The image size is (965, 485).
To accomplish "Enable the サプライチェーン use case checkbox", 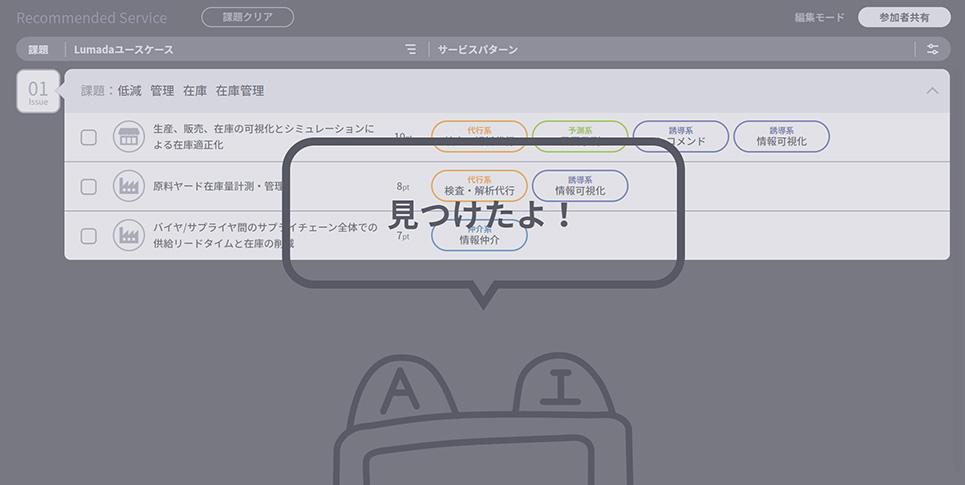I will [x=89, y=236].
